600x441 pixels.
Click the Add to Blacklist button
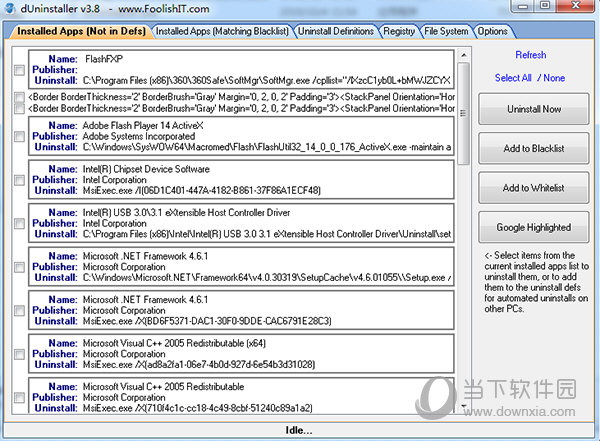coord(534,149)
